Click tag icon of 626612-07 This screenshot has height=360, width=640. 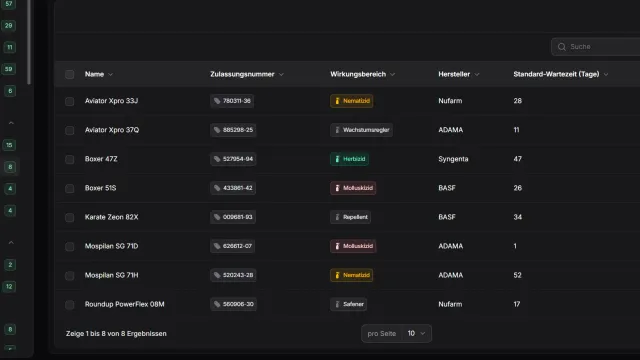point(217,246)
